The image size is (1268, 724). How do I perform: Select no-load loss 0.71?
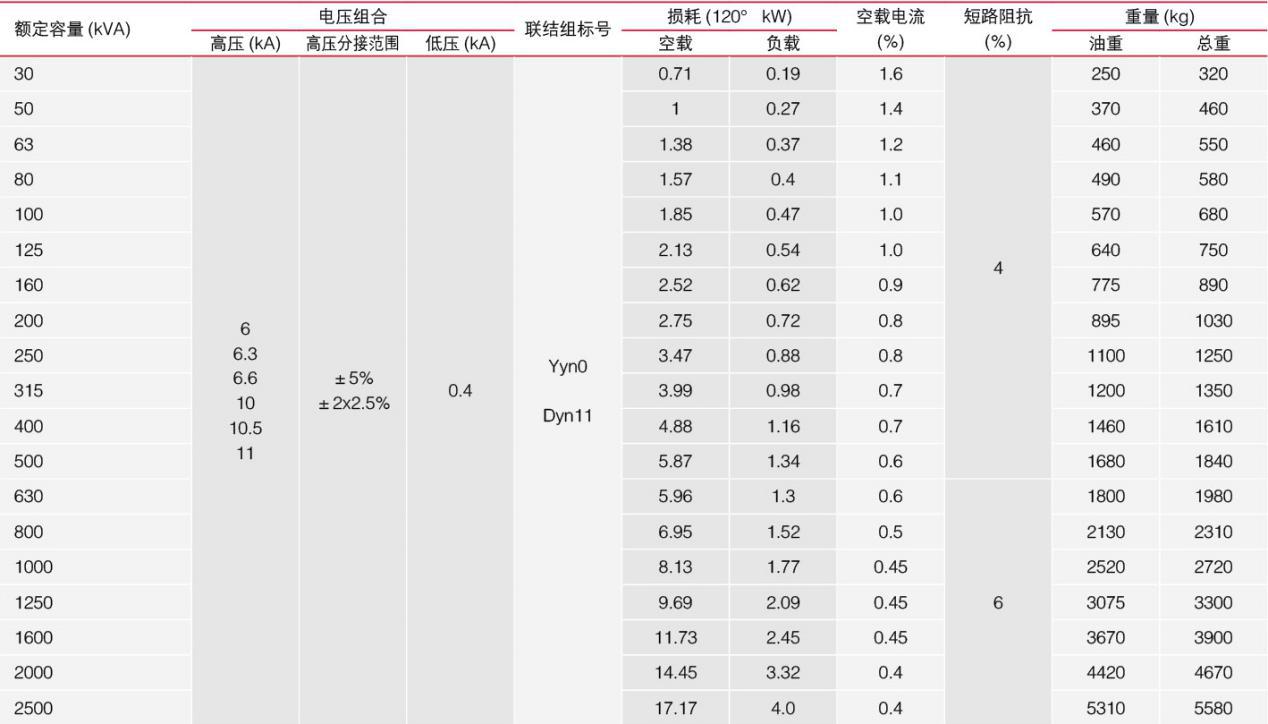[675, 74]
